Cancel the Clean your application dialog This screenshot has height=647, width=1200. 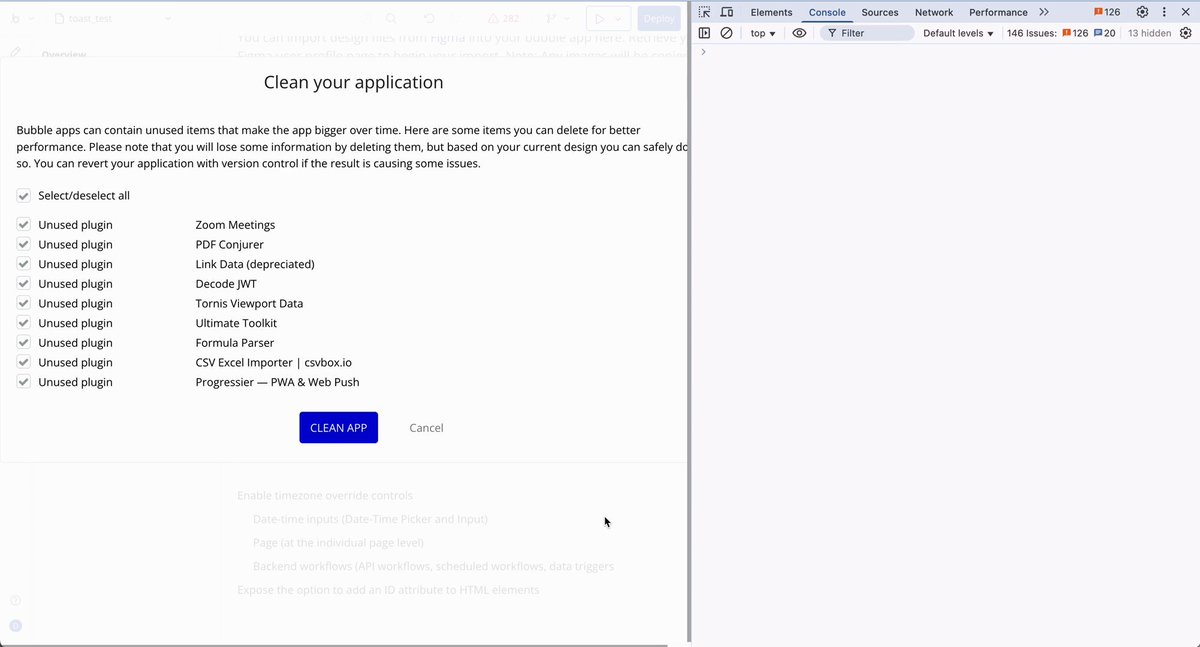coord(426,428)
